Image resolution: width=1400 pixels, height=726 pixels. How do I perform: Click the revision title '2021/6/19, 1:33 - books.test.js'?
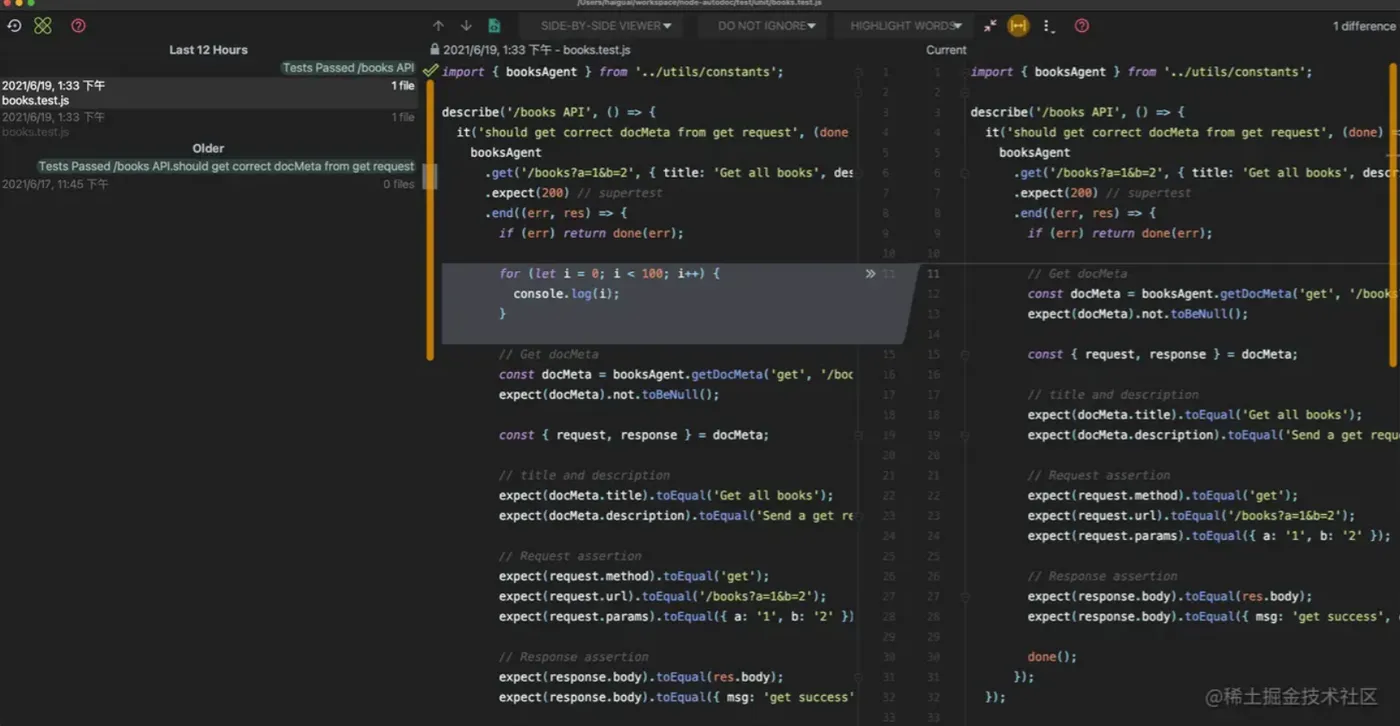(537, 49)
